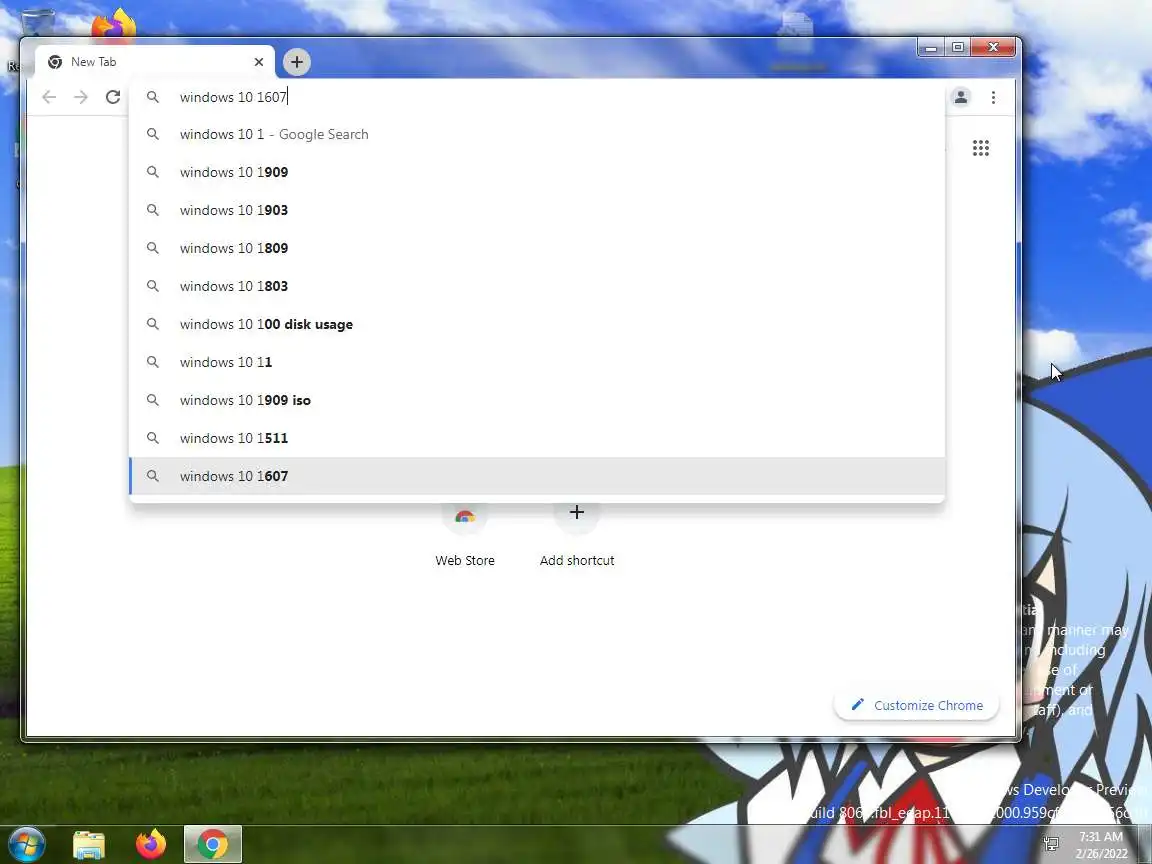Select the New Tab tab
Image resolution: width=1152 pixels, height=864 pixels.
click(x=154, y=62)
